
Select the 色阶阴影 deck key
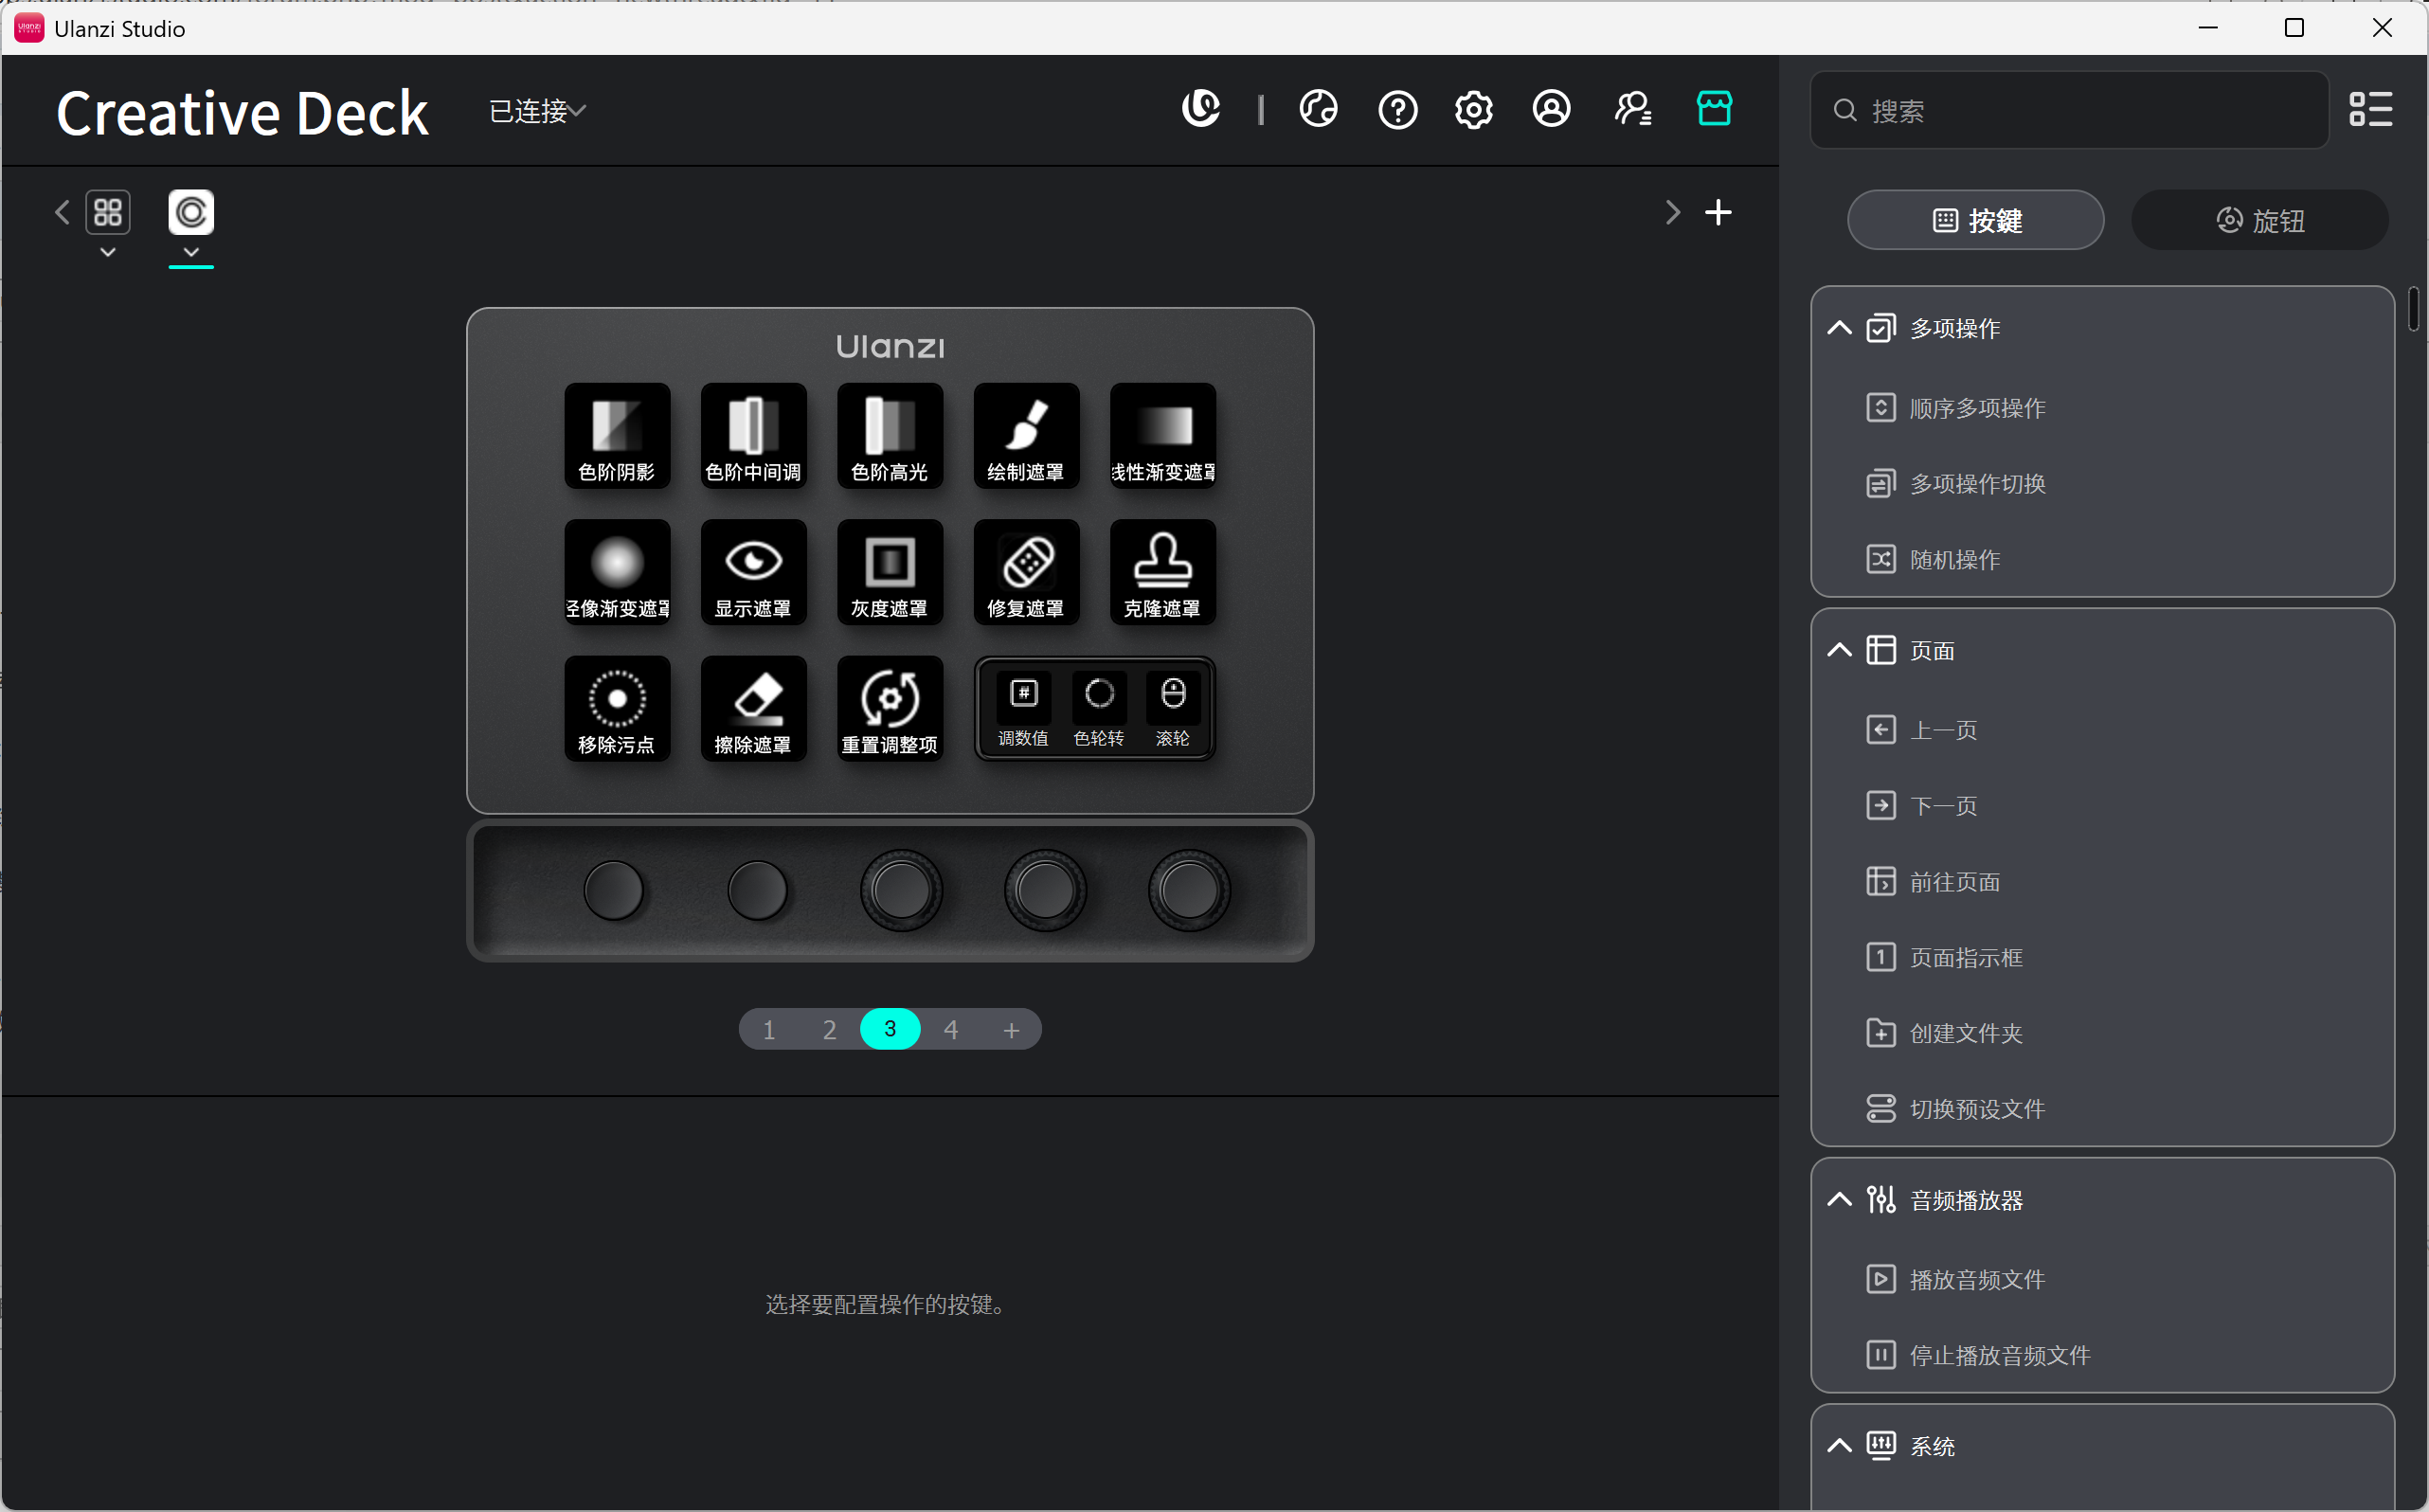617,435
